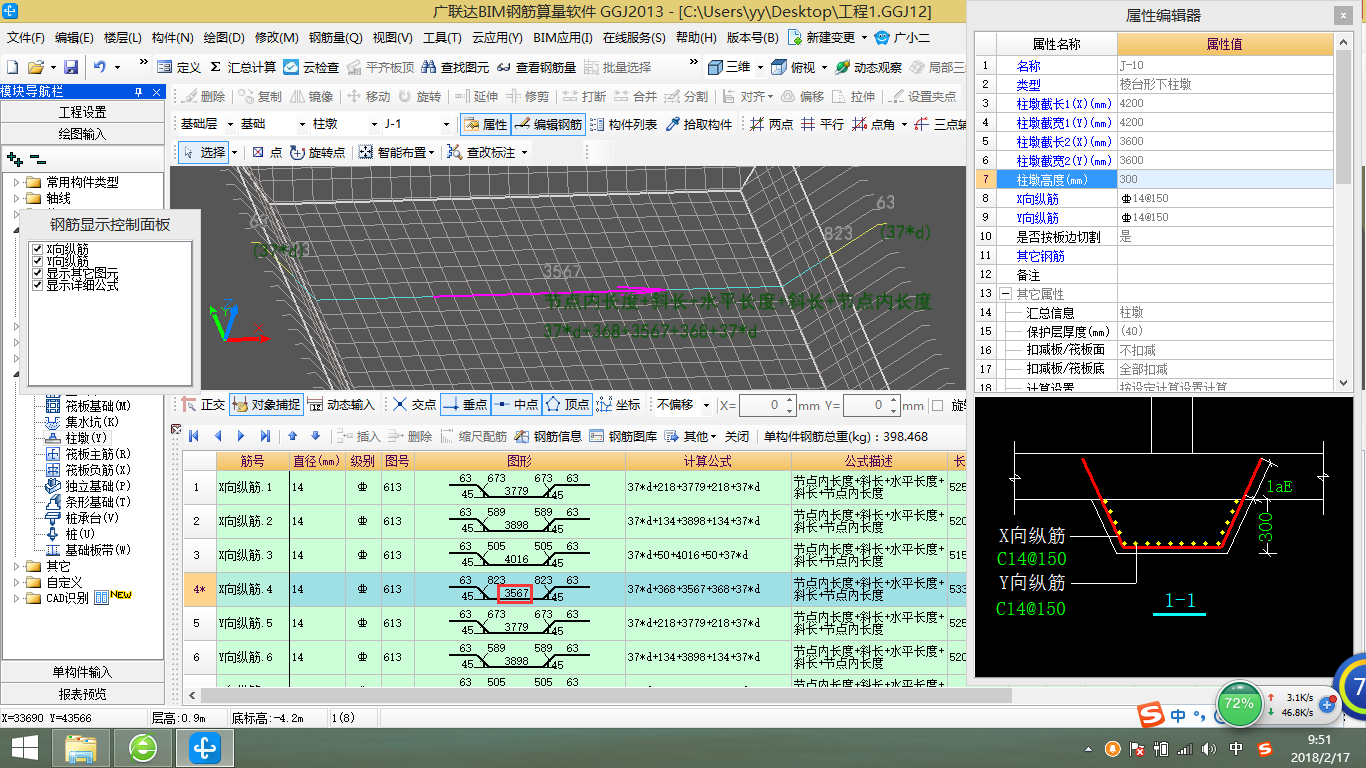Toggle 交点 intersection snap

pos(414,405)
